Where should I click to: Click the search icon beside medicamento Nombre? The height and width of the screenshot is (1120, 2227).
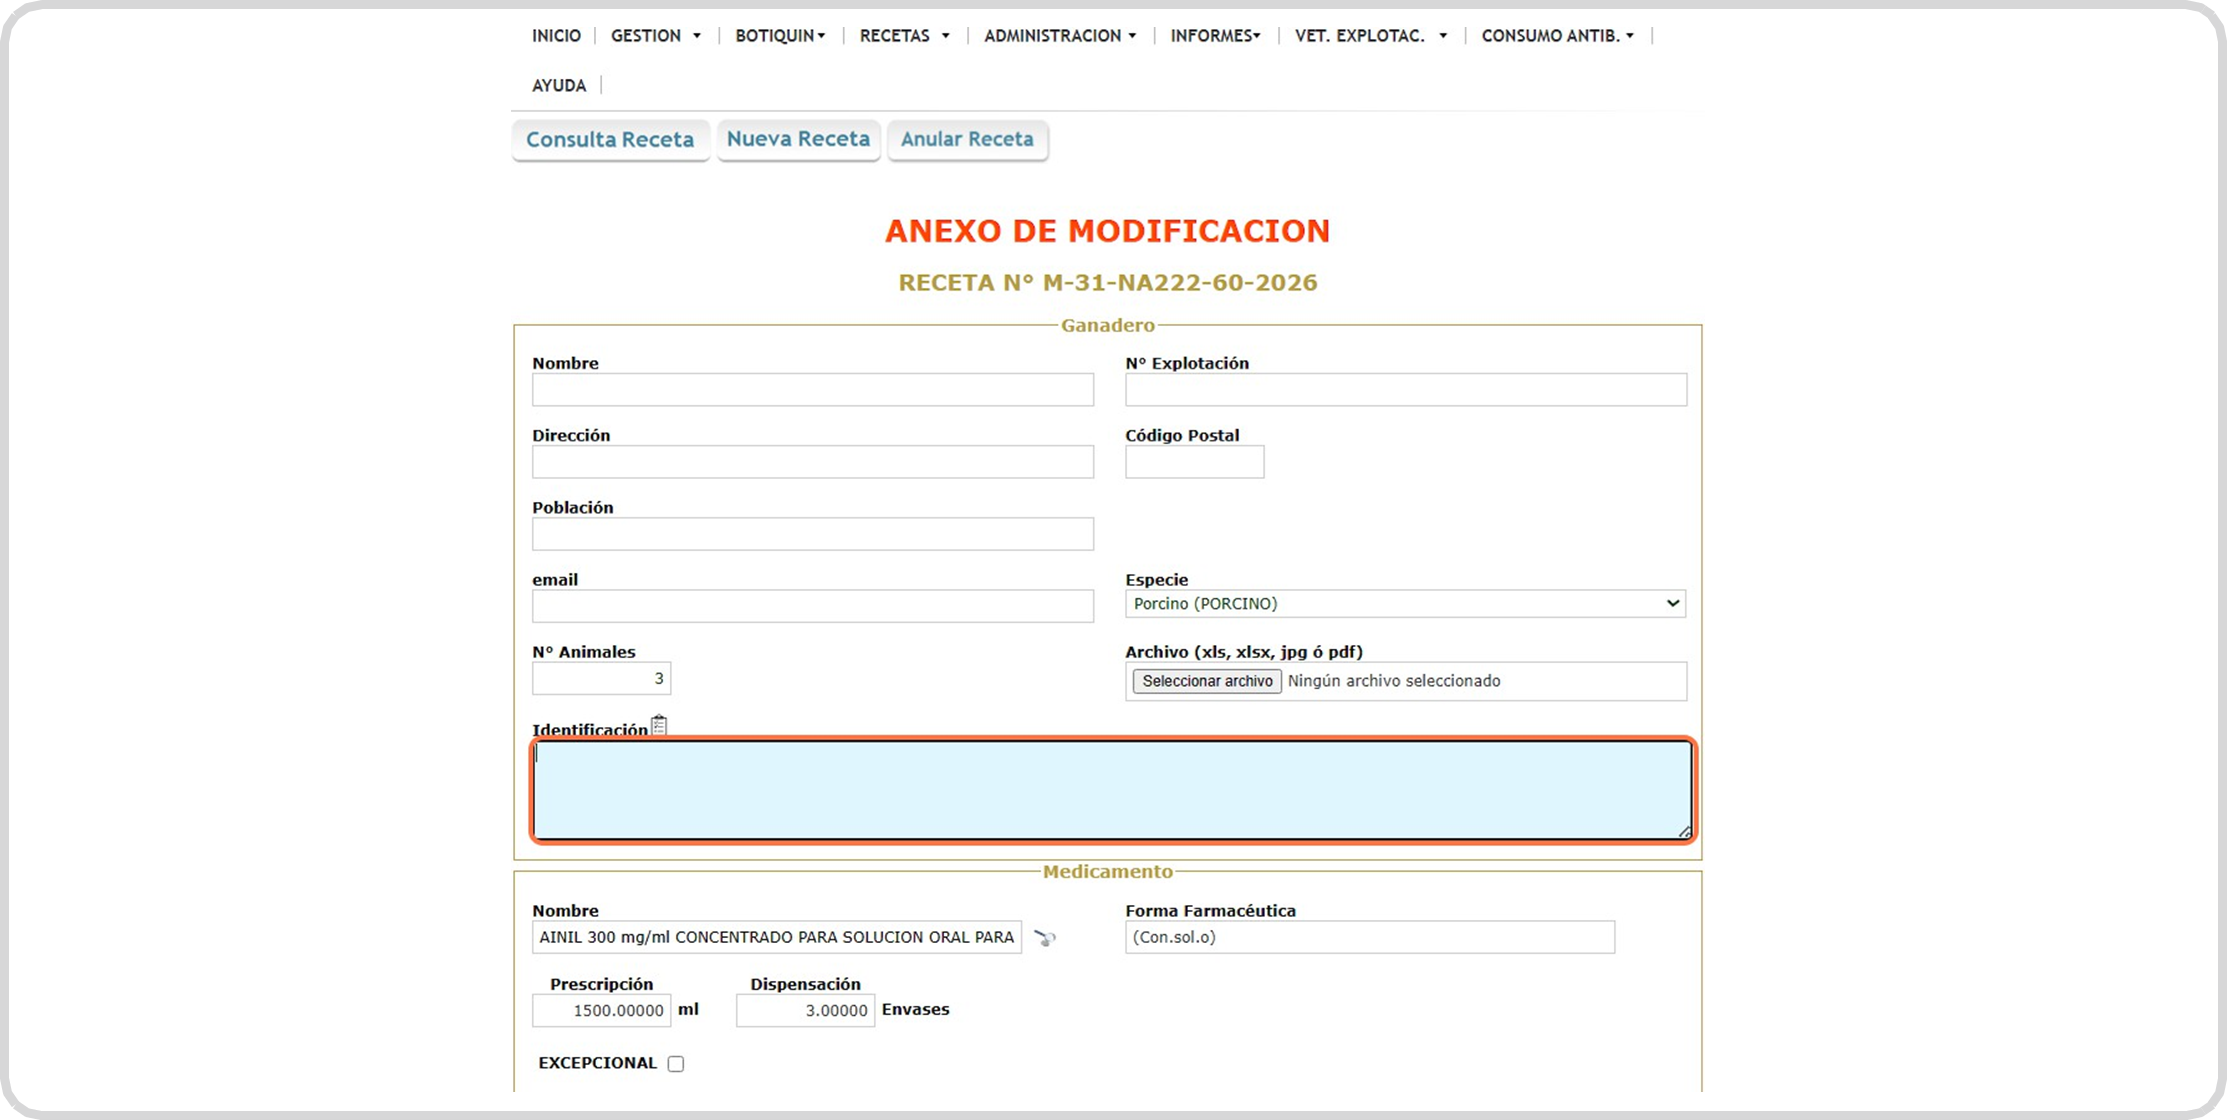click(1044, 938)
